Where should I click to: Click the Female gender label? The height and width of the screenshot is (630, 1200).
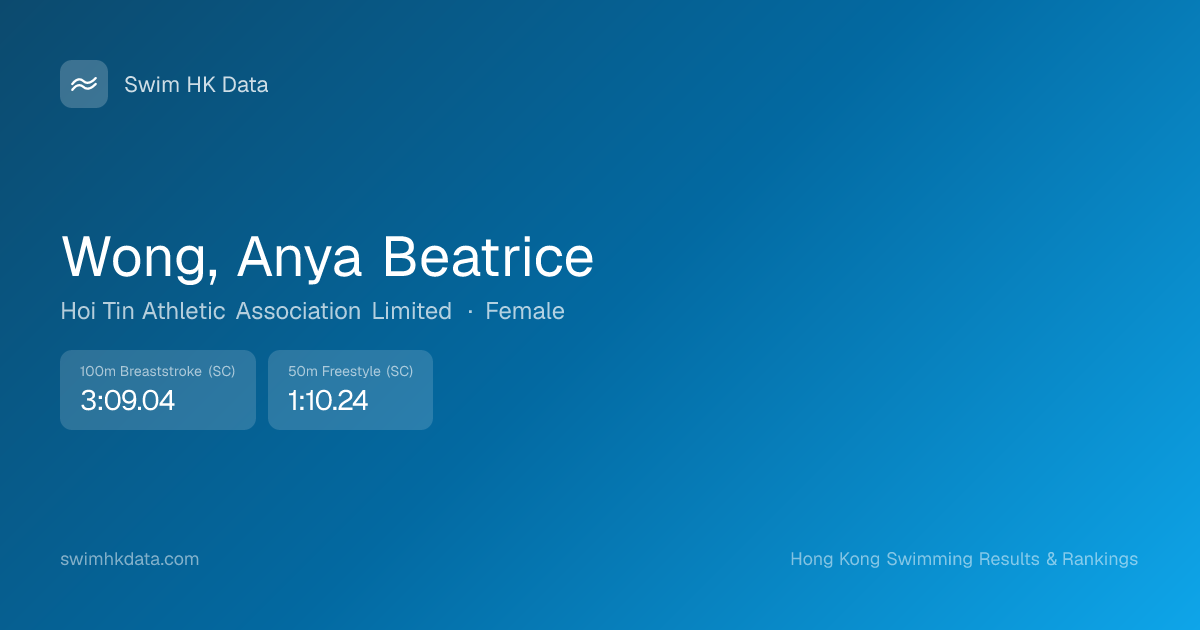pyautogui.click(x=525, y=311)
